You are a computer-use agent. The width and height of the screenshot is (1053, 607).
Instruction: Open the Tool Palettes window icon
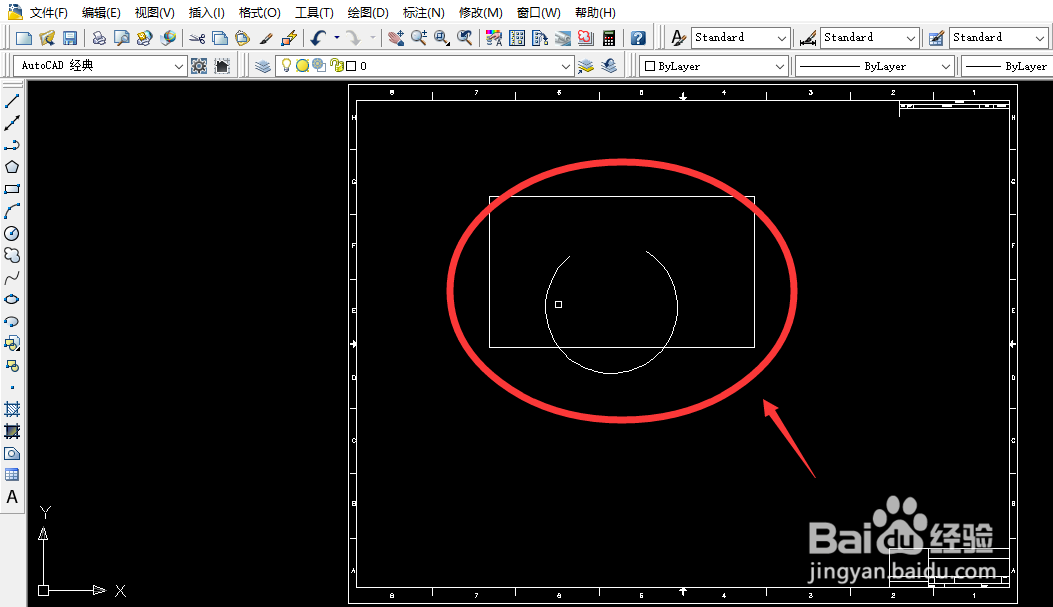[x=540, y=38]
